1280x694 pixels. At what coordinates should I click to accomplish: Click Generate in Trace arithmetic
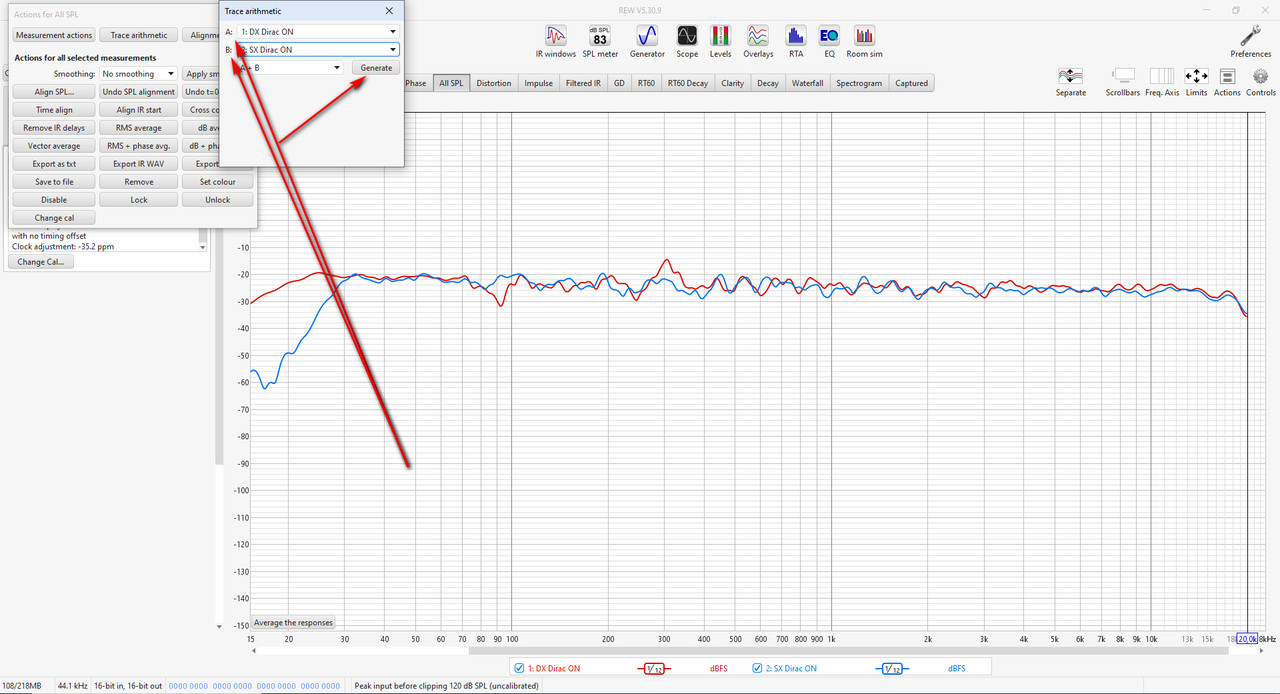tap(377, 67)
